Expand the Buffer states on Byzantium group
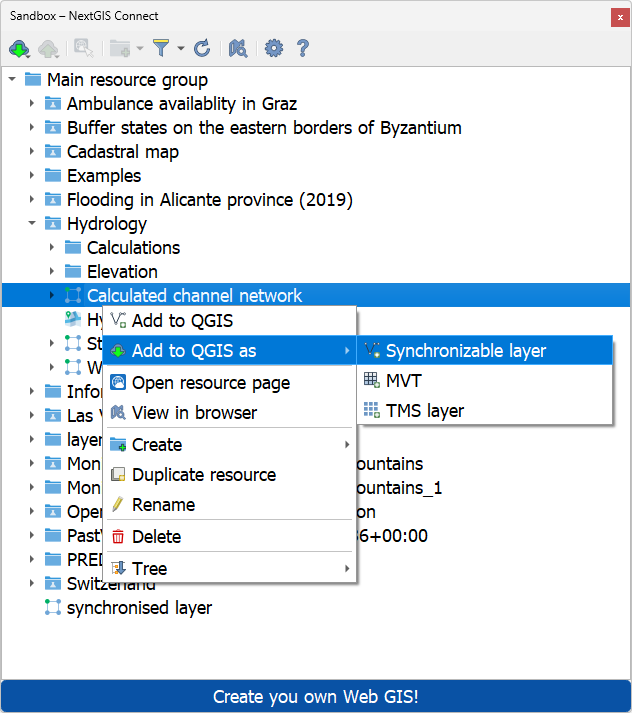This screenshot has width=632, height=713. tap(31, 127)
